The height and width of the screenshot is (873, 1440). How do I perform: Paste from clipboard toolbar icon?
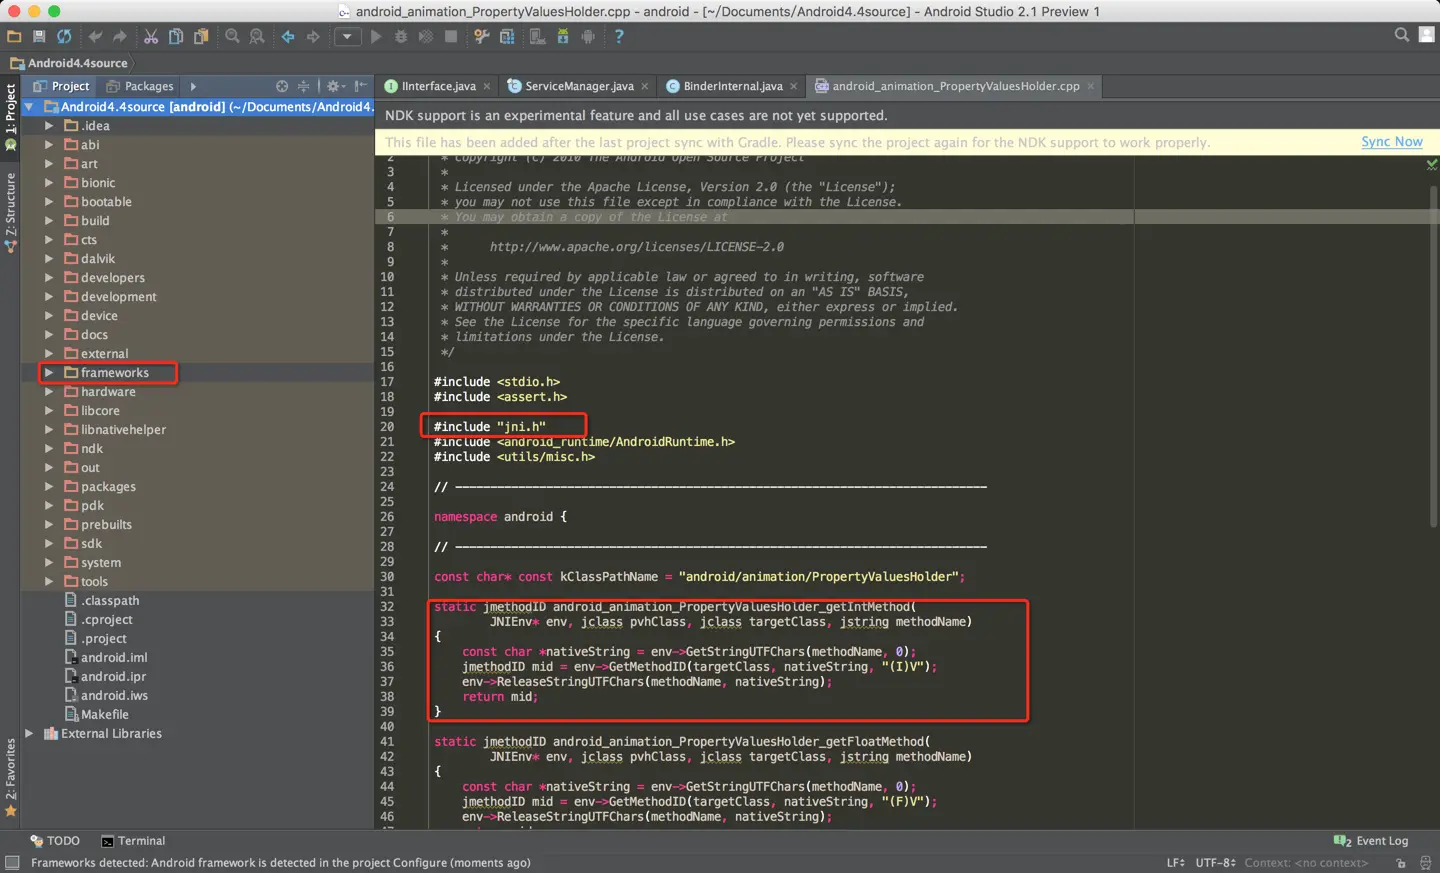point(201,36)
